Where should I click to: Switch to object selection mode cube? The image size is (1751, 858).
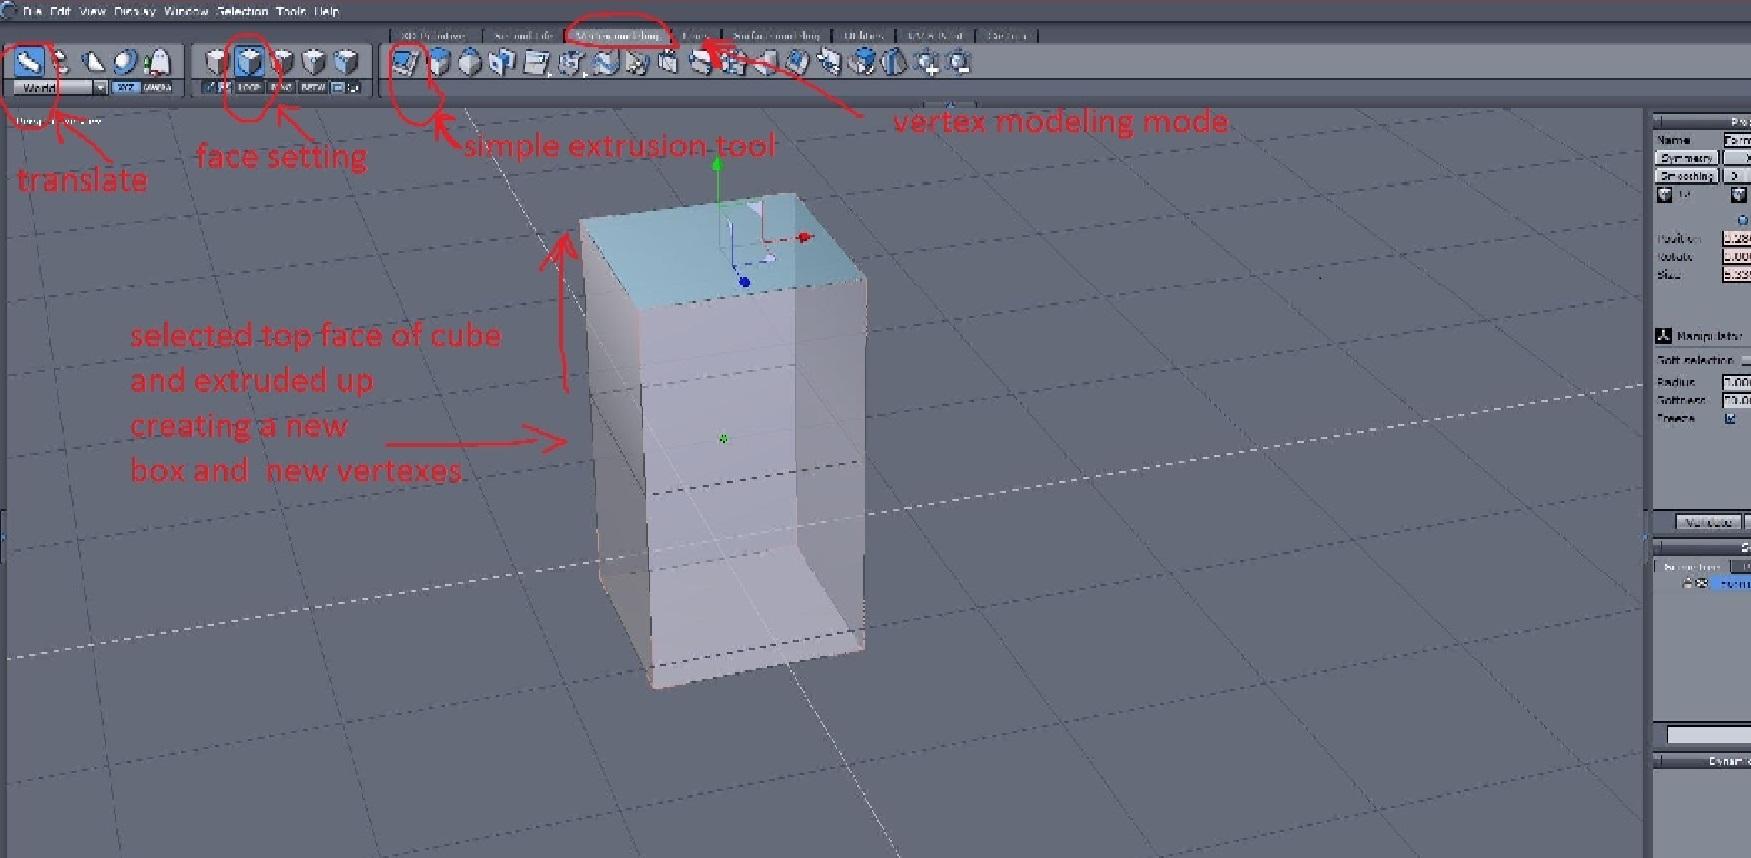coord(217,62)
